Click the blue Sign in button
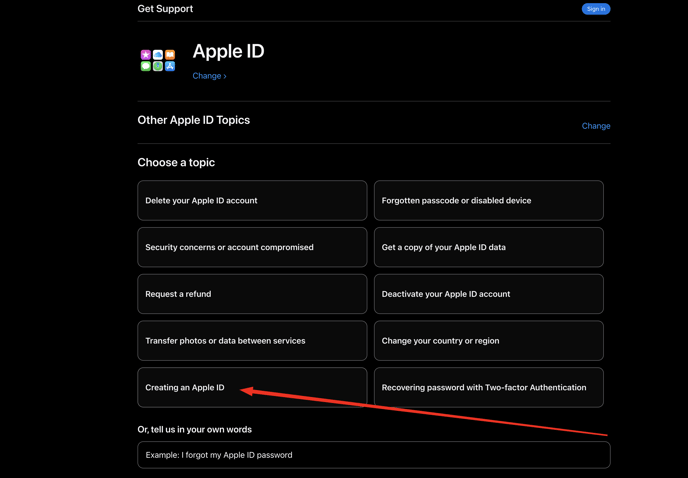 click(x=595, y=9)
